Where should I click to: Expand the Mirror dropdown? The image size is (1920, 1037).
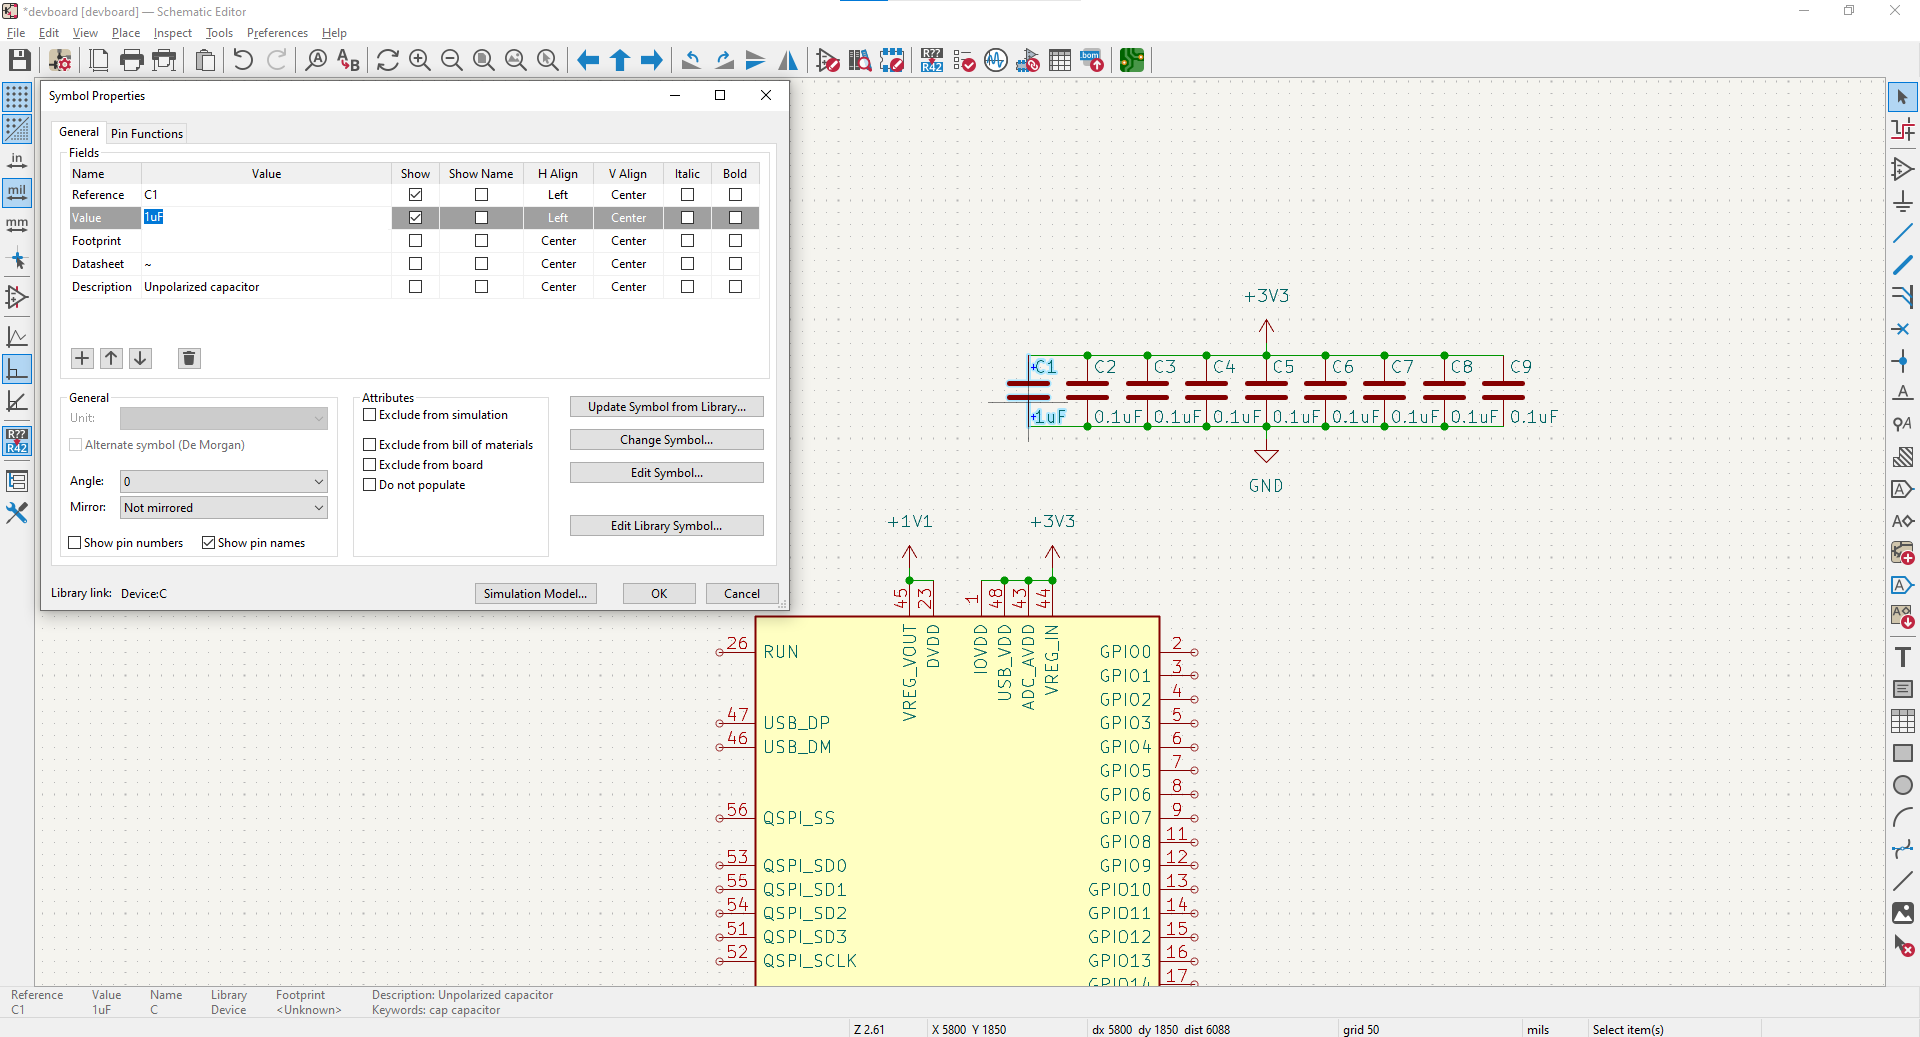click(223, 508)
